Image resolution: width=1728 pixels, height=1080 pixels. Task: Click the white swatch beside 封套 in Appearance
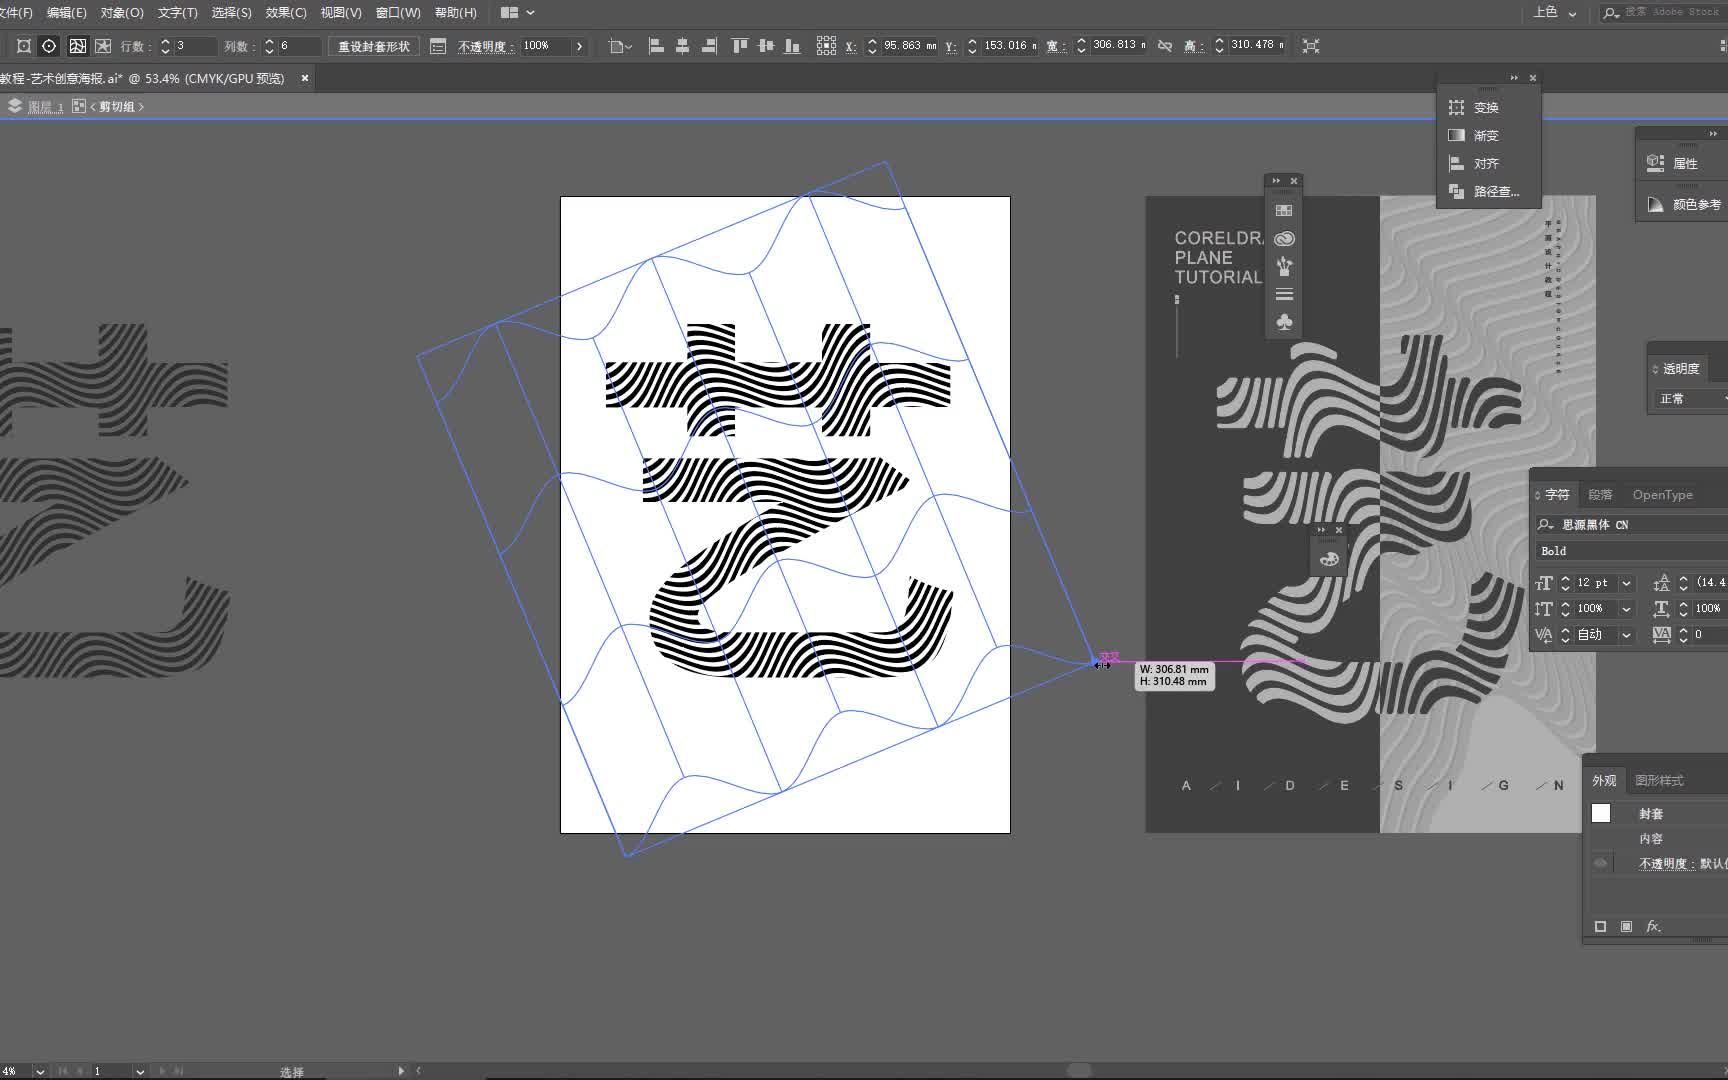coord(1601,813)
